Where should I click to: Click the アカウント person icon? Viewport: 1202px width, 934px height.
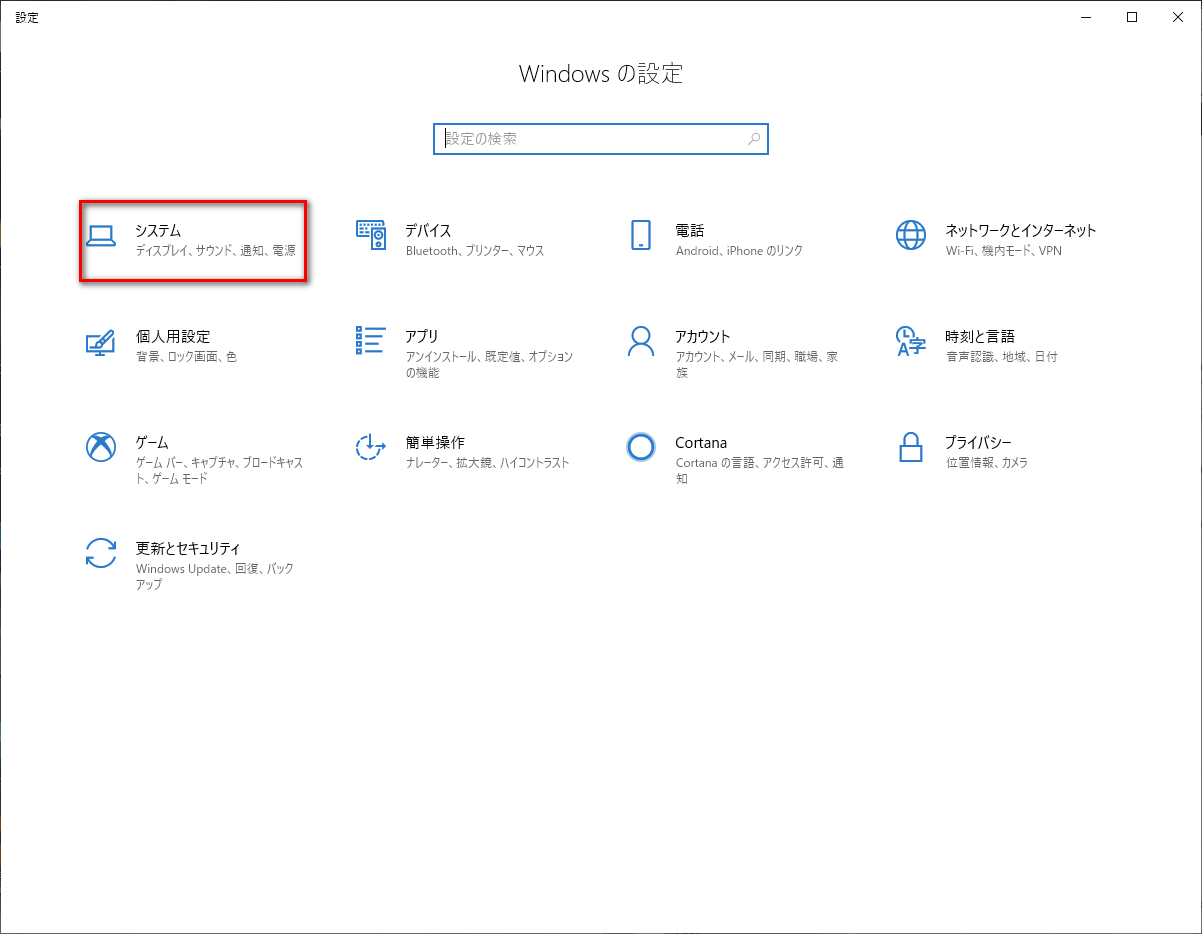pos(641,341)
